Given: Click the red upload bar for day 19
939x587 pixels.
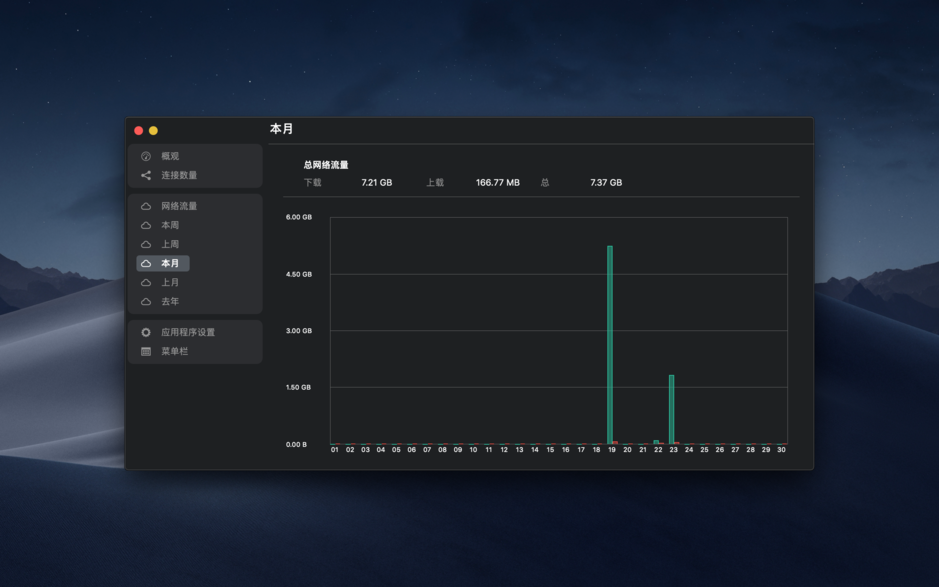Looking at the screenshot, I should coord(615,443).
